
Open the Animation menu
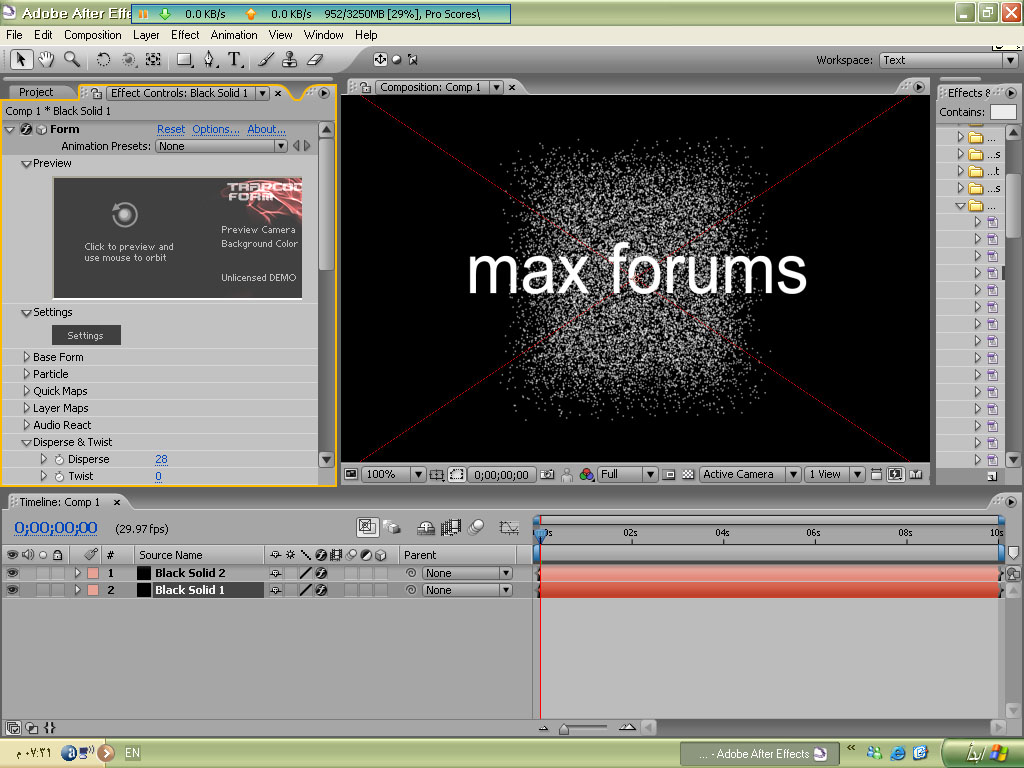(x=234, y=35)
